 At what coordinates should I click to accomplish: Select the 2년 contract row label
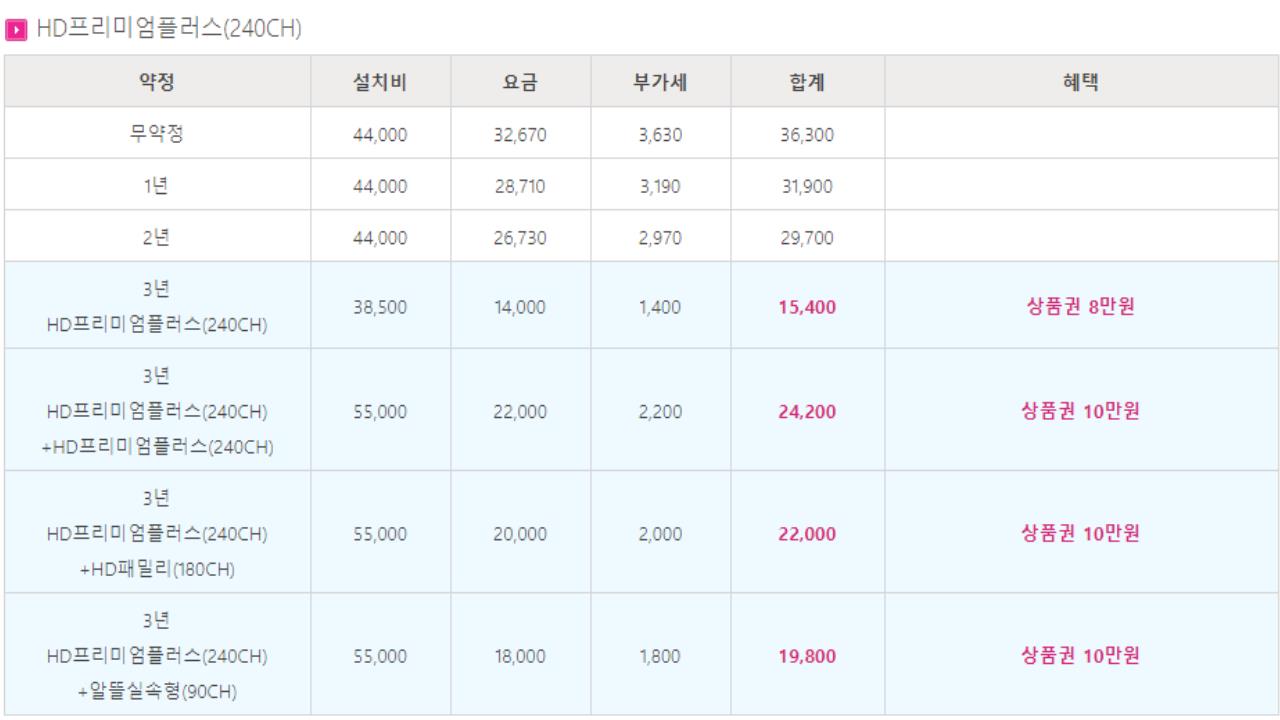(156, 237)
